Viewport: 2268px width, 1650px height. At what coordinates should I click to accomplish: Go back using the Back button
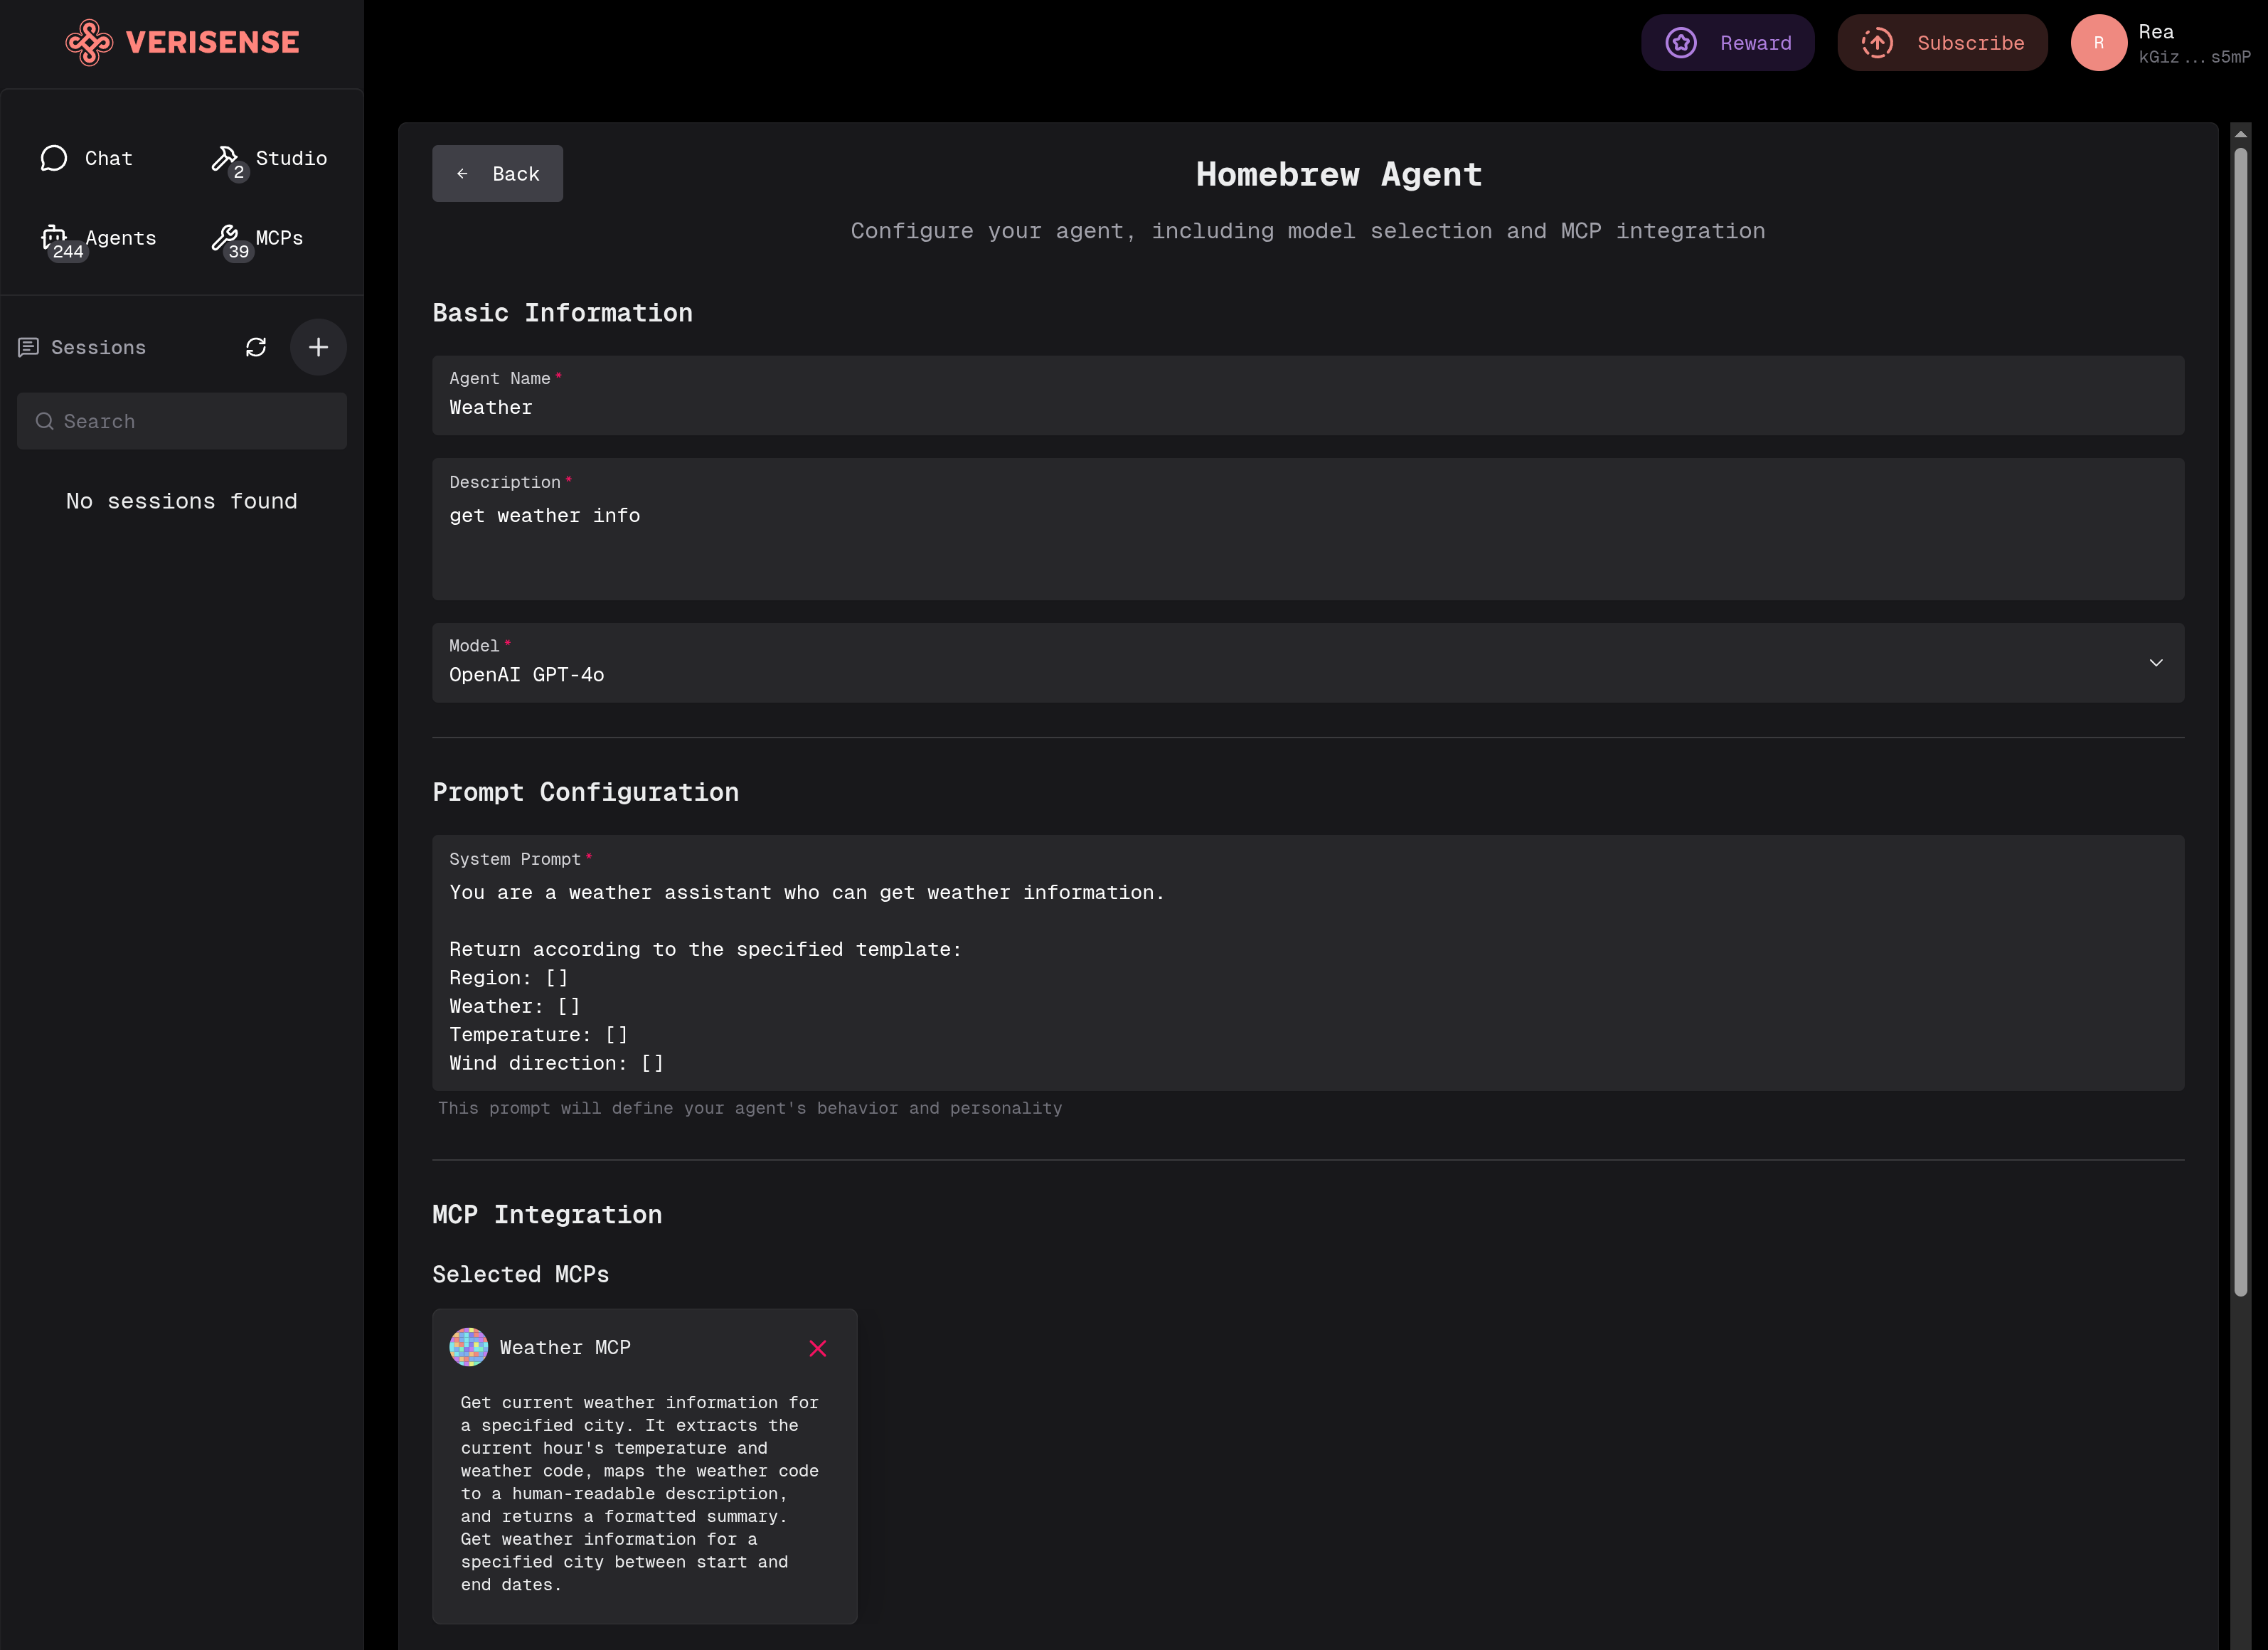497,174
